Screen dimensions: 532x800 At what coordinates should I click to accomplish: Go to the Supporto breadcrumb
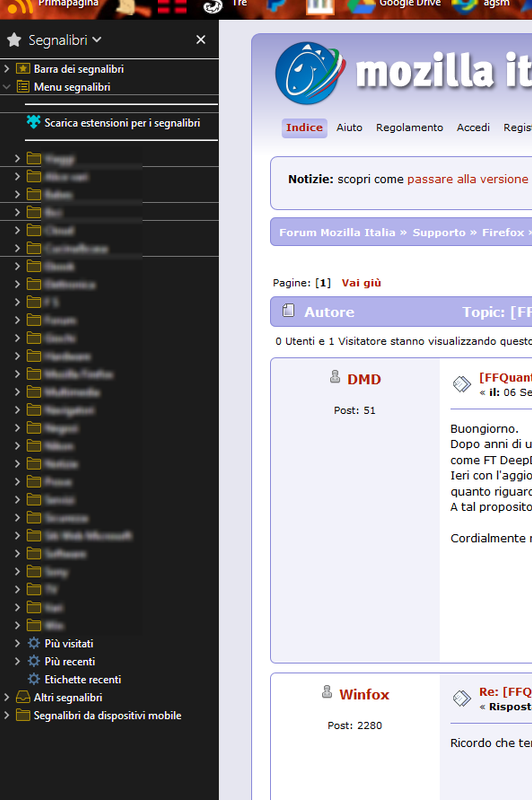pyautogui.click(x=439, y=232)
